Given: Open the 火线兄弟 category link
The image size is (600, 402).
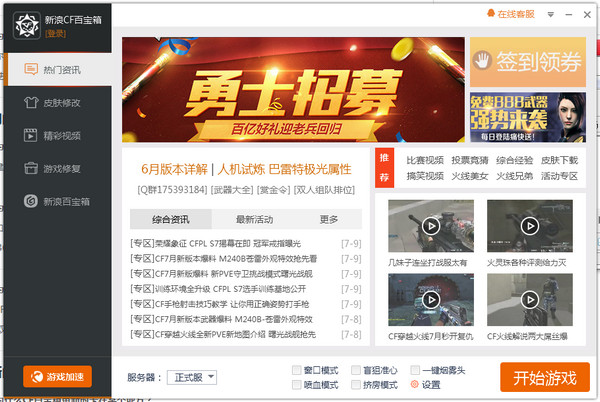Looking at the screenshot, I should coord(514,176).
